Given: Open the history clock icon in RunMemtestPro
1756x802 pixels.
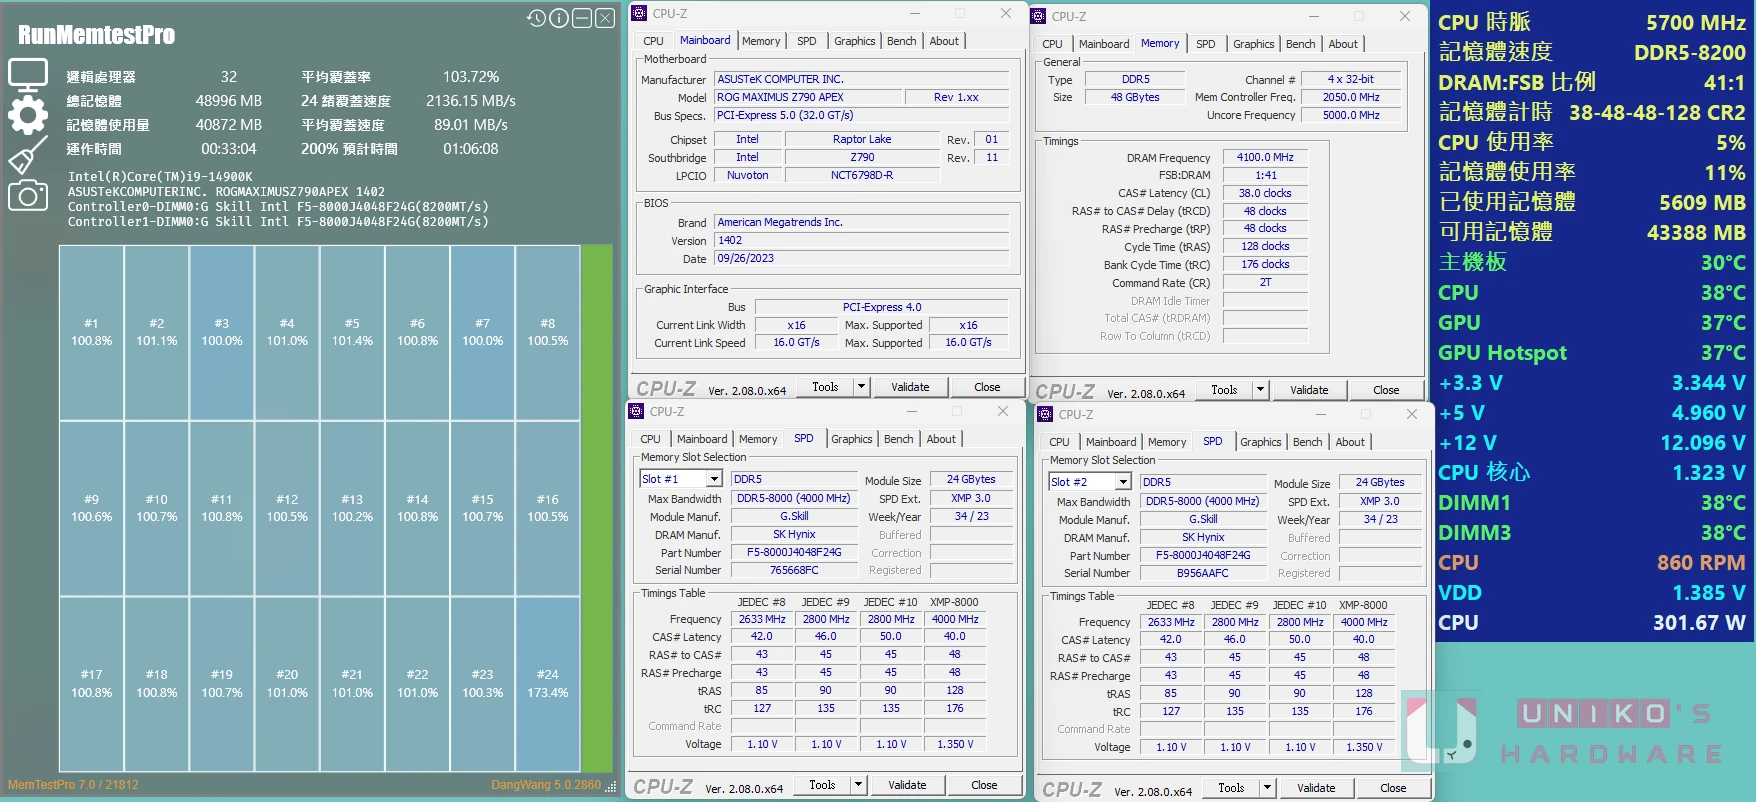Looking at the screenshot, I should click(x=537, y=18).
